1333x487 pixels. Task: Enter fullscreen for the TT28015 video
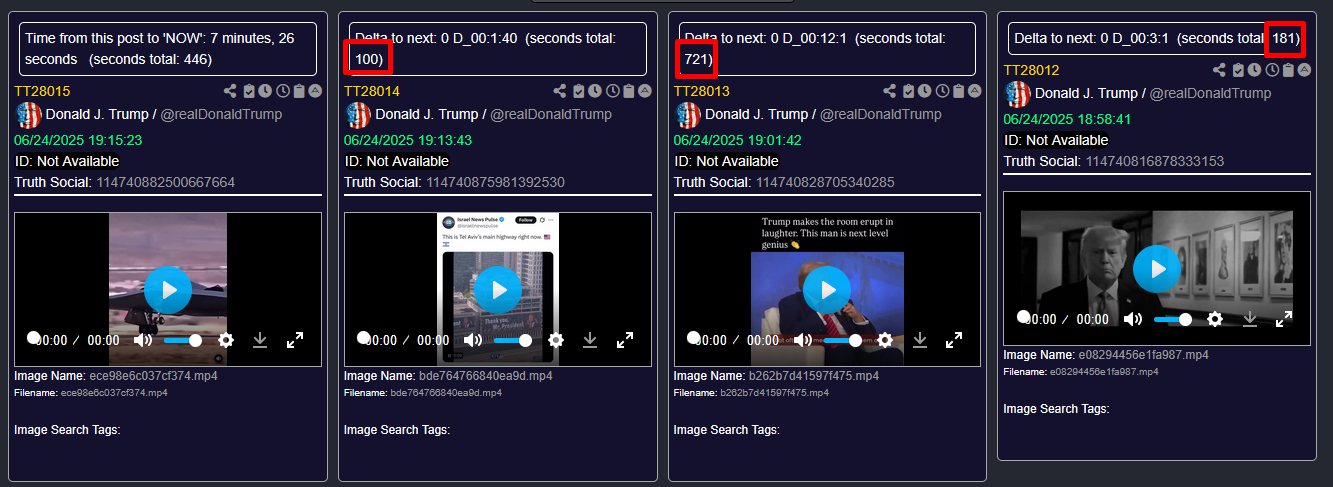295,340
